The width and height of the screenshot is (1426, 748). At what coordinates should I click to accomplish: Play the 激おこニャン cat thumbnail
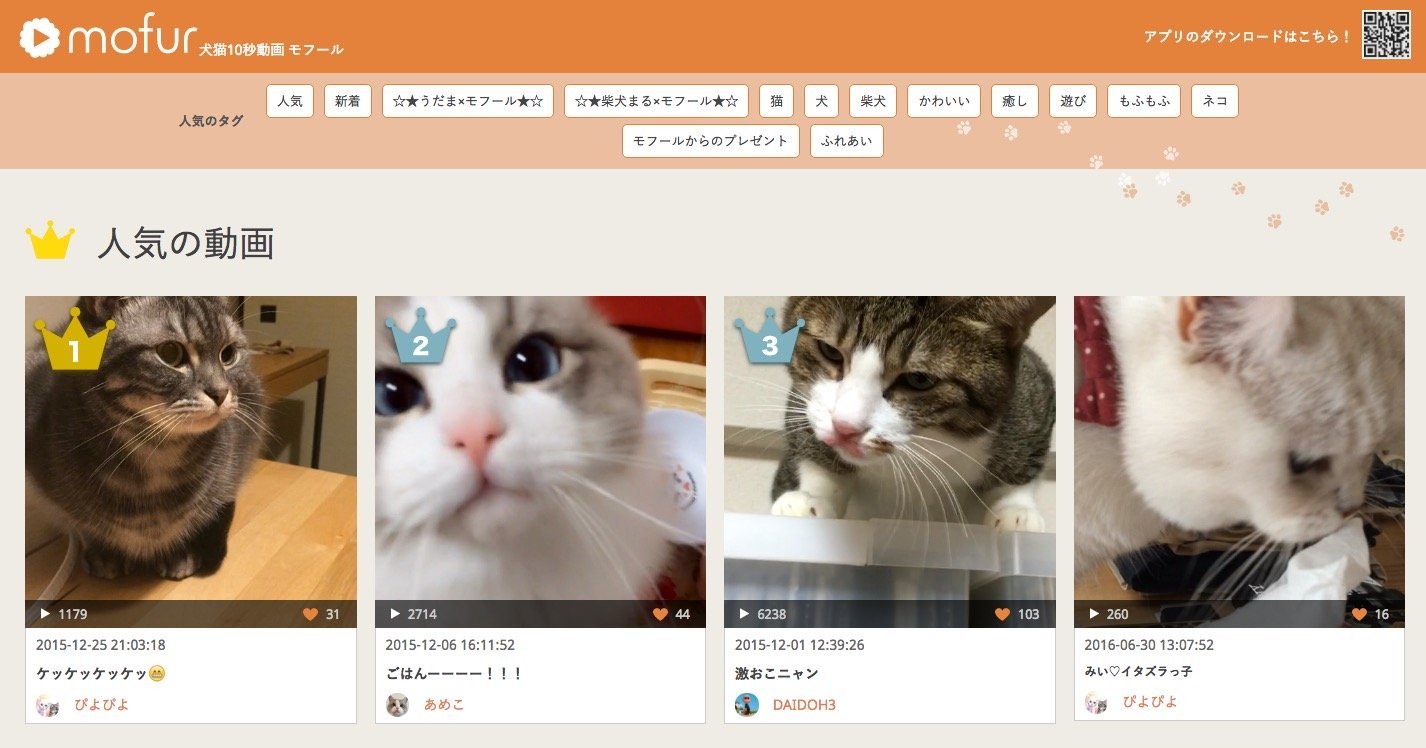[890, 461]
